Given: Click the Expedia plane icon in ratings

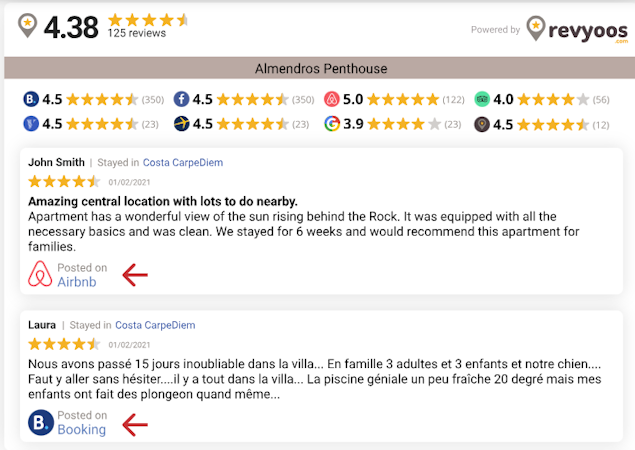Looking at the screenshot, I should click(181, 124).
